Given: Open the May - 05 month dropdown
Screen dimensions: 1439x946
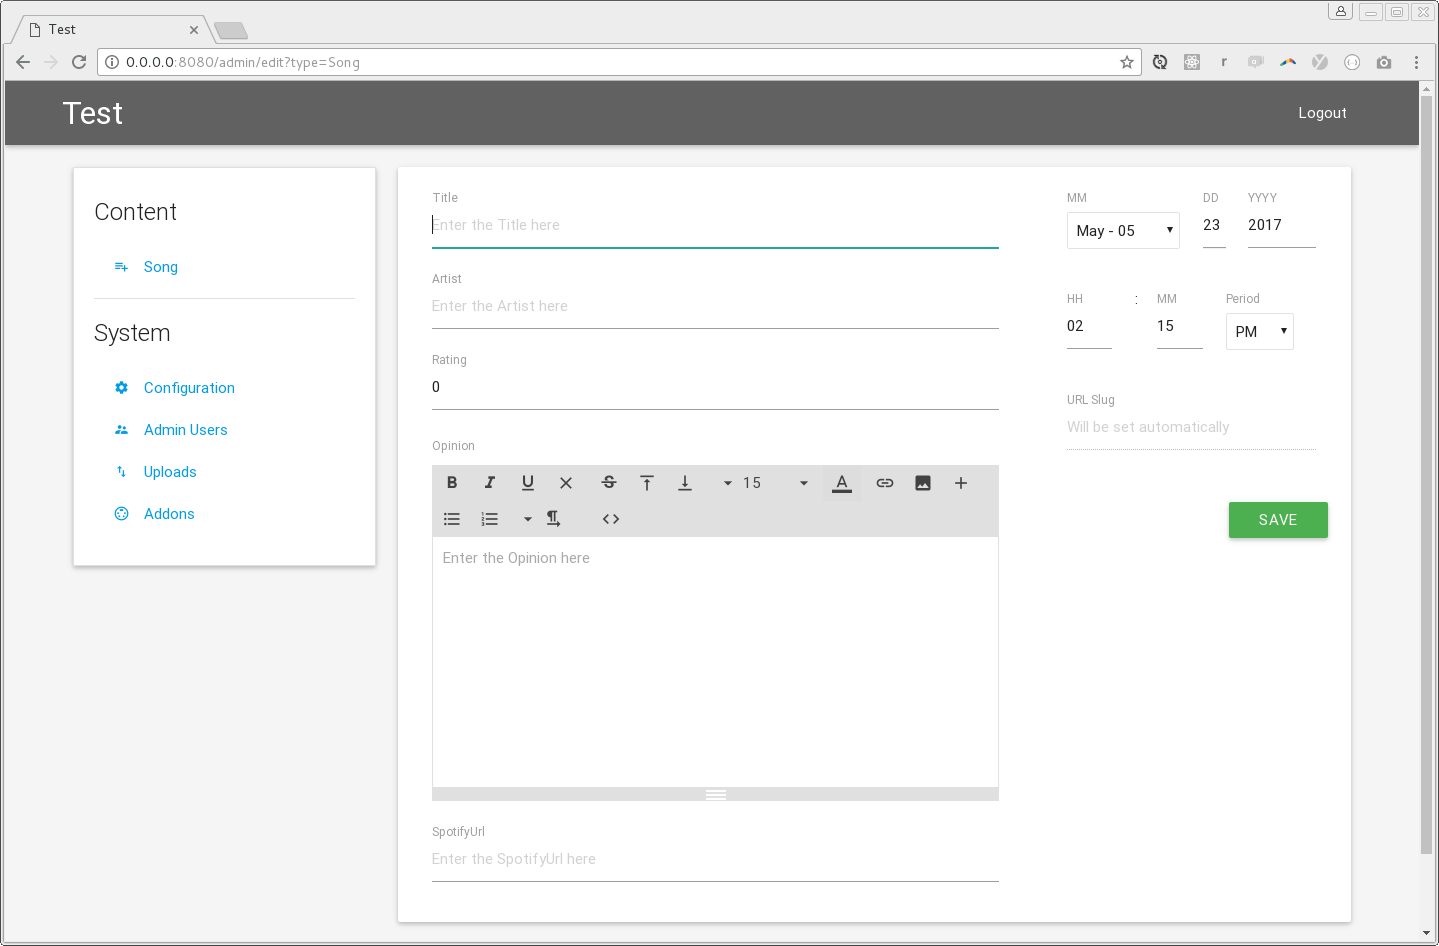Looking at the screenshot, I should [x=1122, y=230].
